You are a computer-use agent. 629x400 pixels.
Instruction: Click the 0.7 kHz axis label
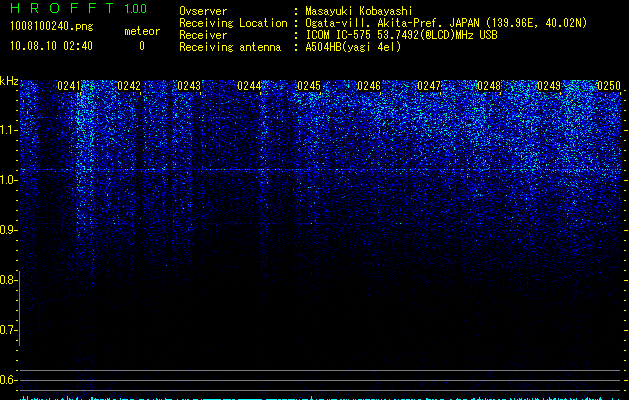coord(9,330)
